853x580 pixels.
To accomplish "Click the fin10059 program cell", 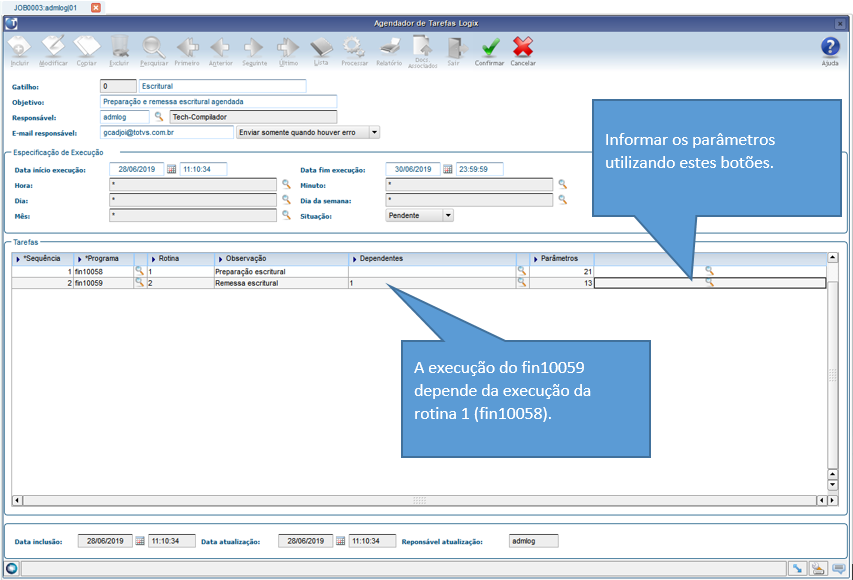I will point(103,283).
